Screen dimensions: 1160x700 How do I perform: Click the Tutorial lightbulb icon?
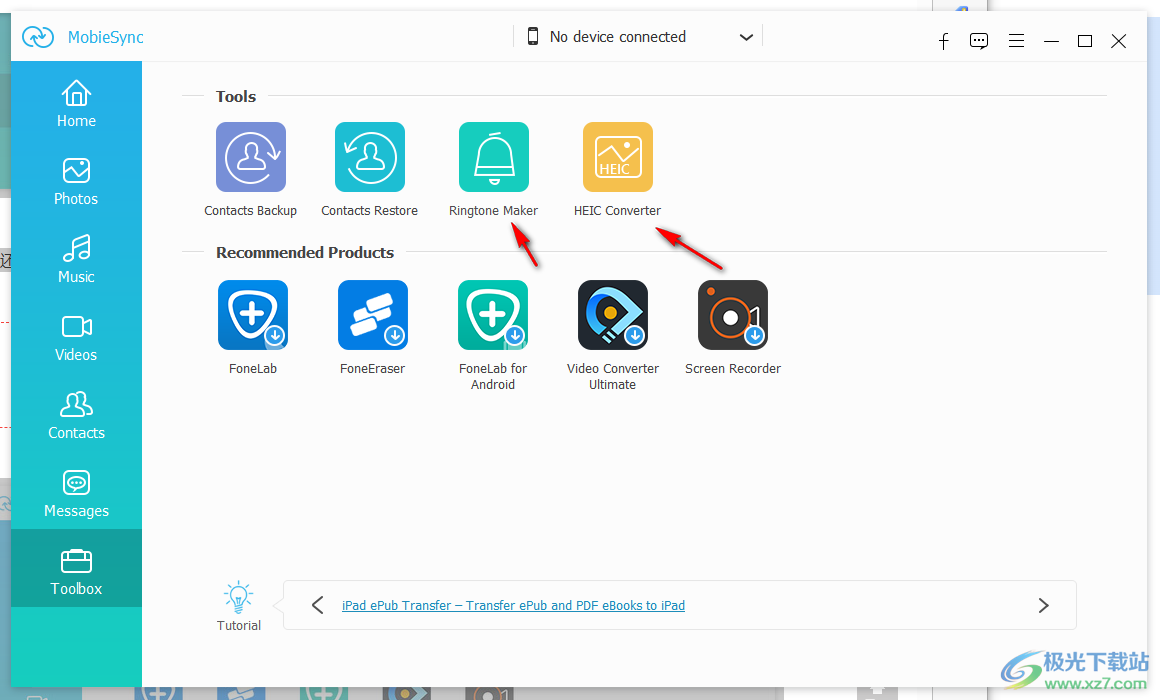coord(238,598)
